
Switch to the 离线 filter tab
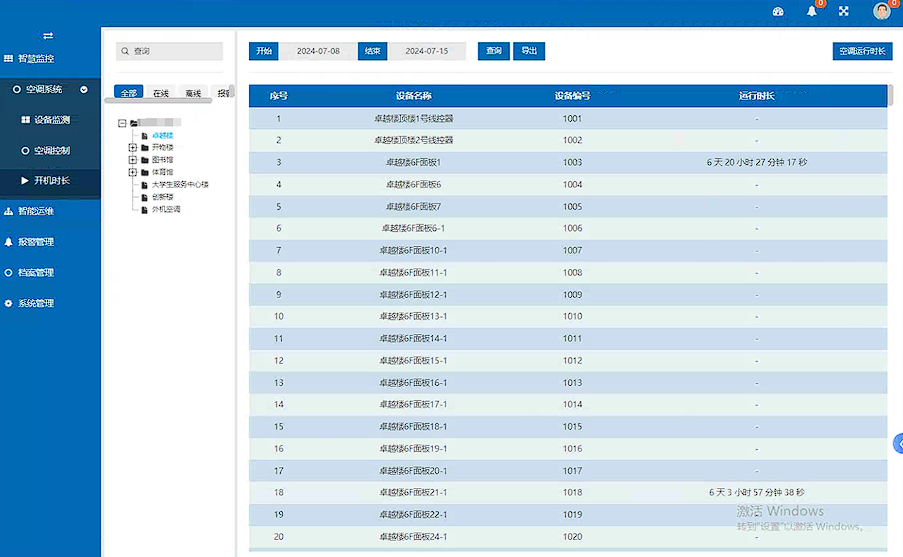[x=193, y=93]
